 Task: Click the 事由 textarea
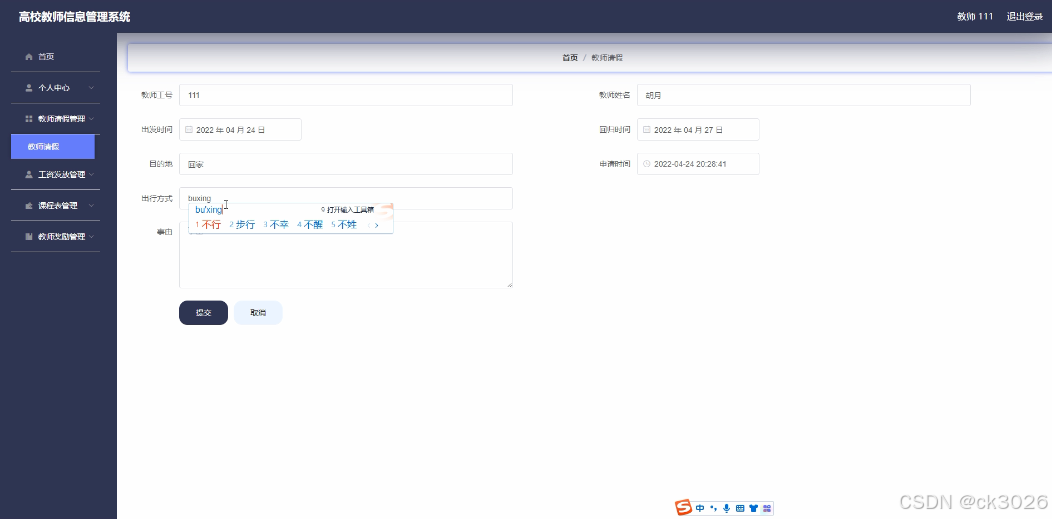tap(346, 255)
